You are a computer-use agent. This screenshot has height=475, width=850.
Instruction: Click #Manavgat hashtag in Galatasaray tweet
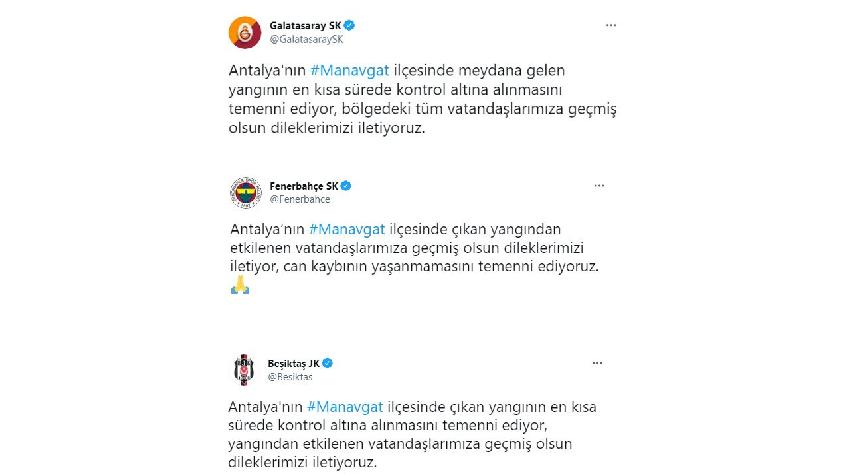pos(350,70)
